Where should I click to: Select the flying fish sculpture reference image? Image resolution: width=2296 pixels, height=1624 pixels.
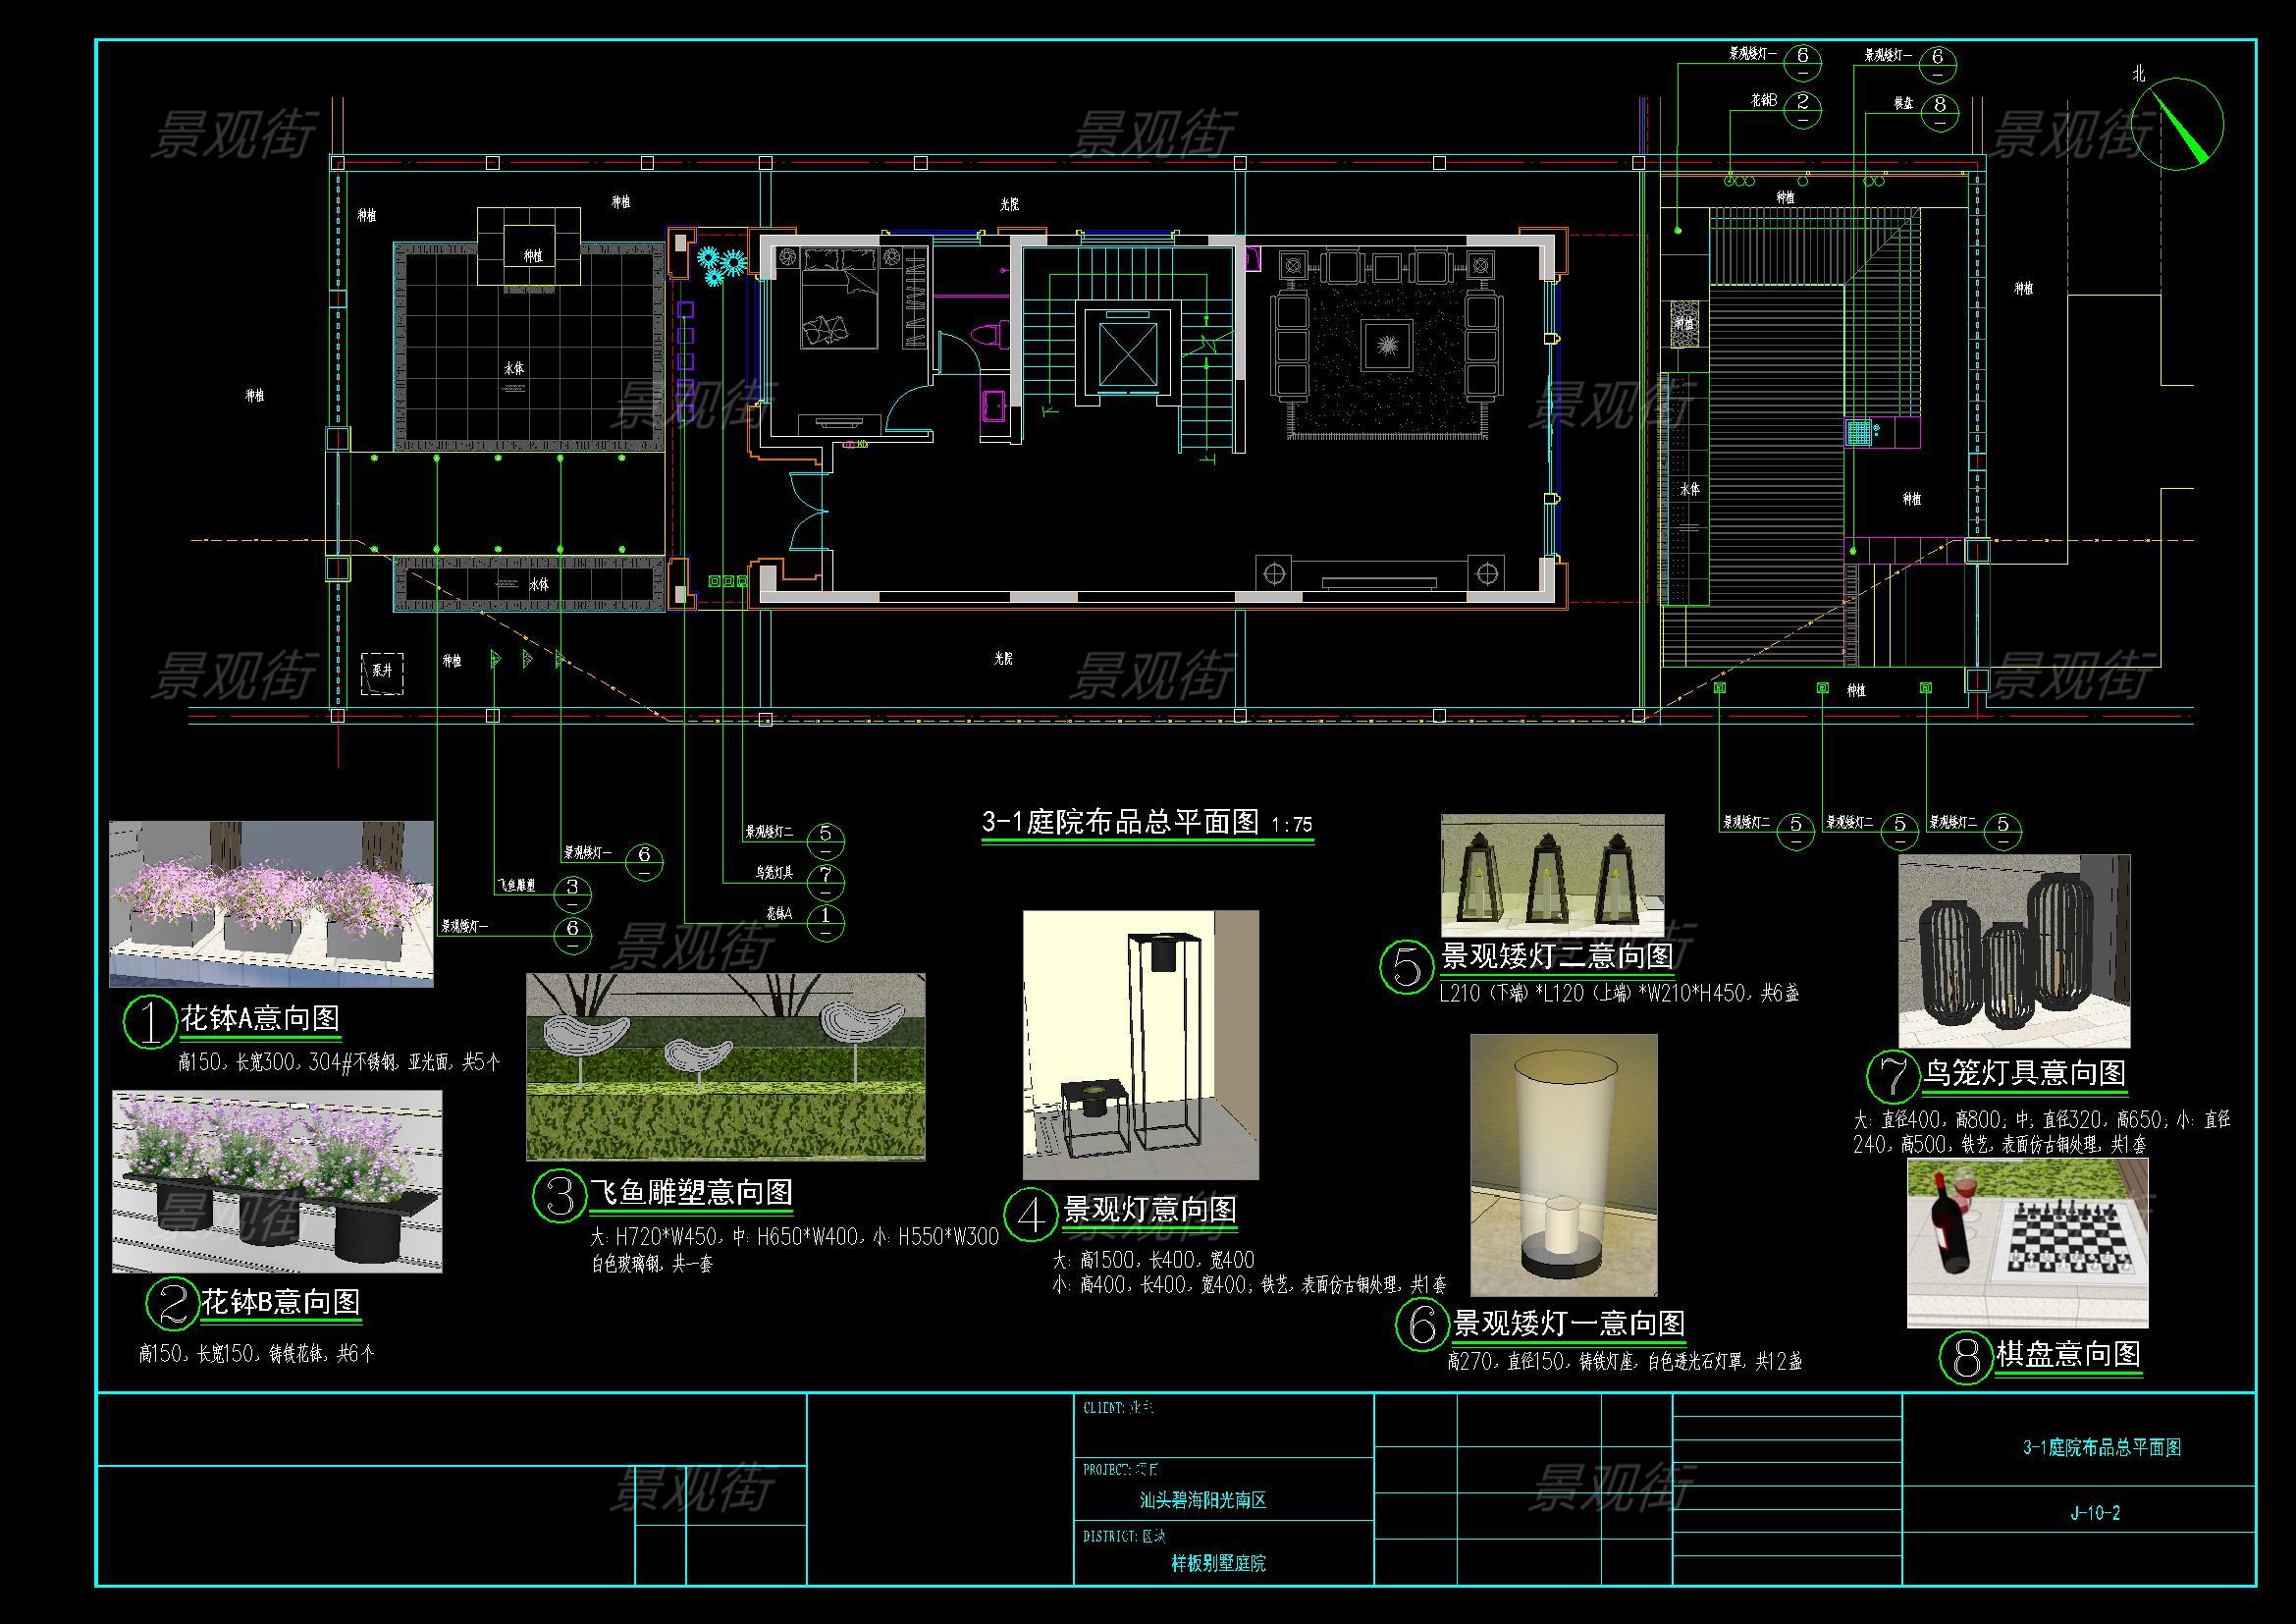(725, 1066)
